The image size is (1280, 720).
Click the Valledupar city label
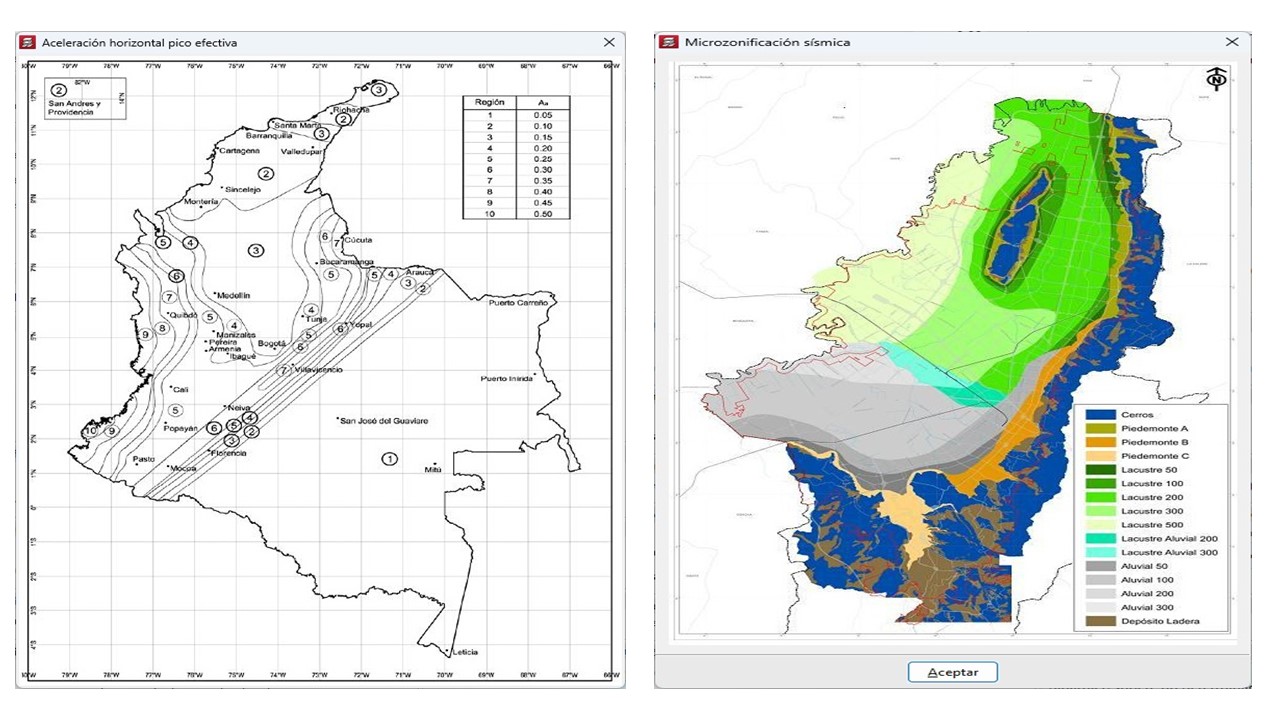coord(300,151)
